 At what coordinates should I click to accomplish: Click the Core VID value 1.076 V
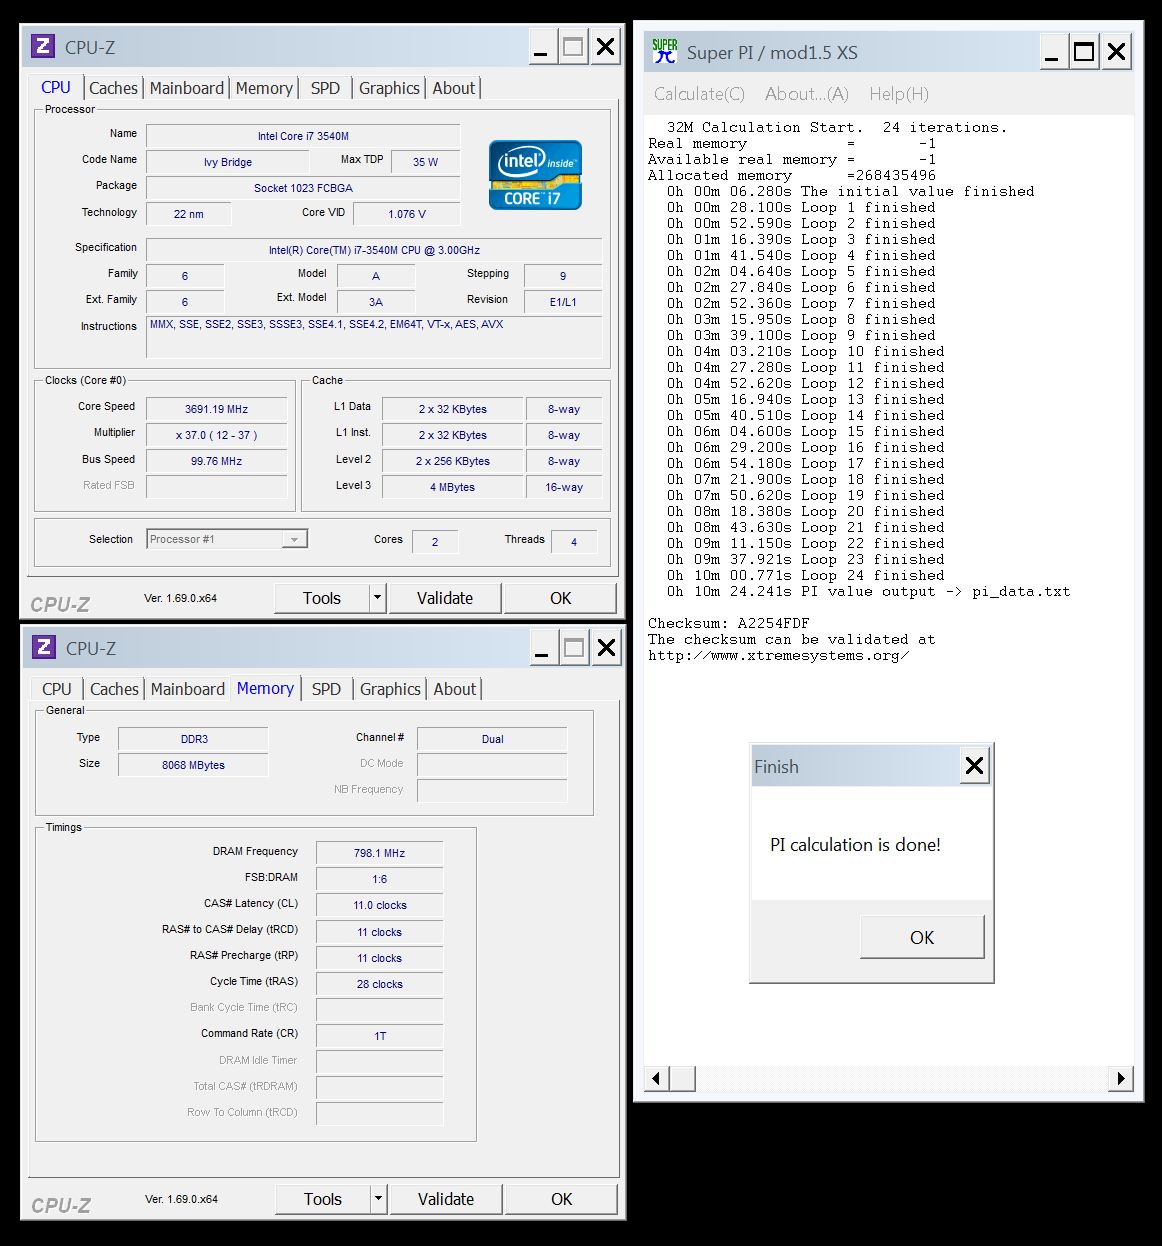[407, 214]
